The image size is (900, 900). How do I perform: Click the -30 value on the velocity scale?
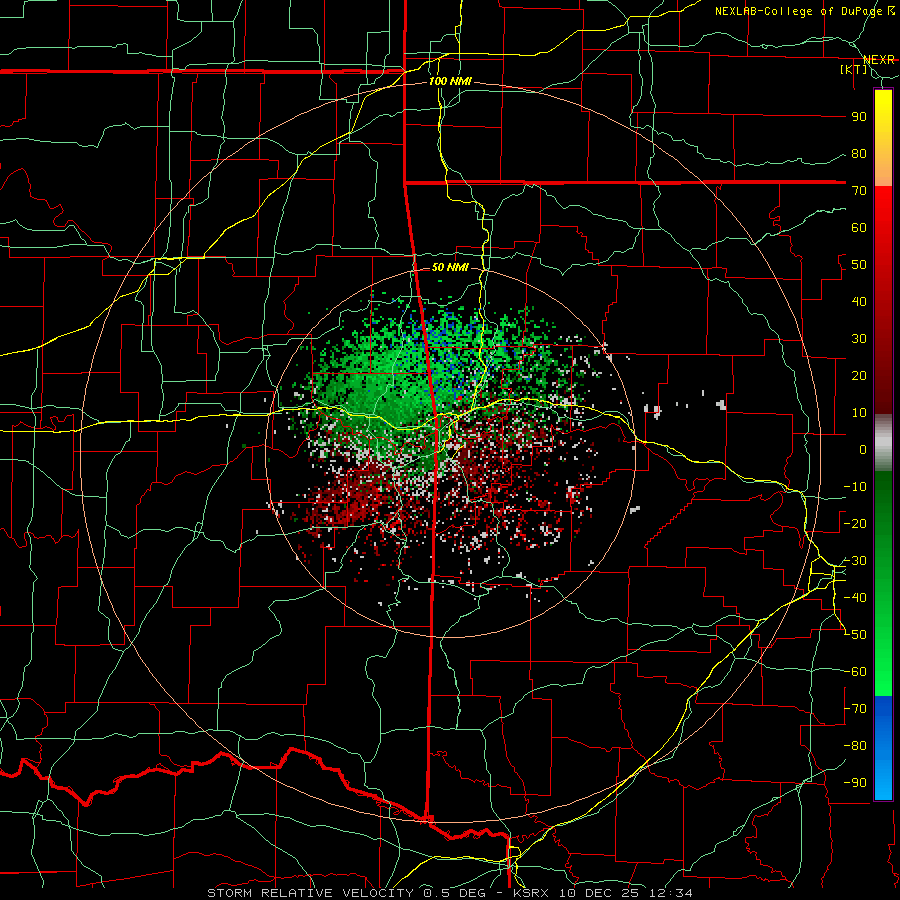coord(855,561)
